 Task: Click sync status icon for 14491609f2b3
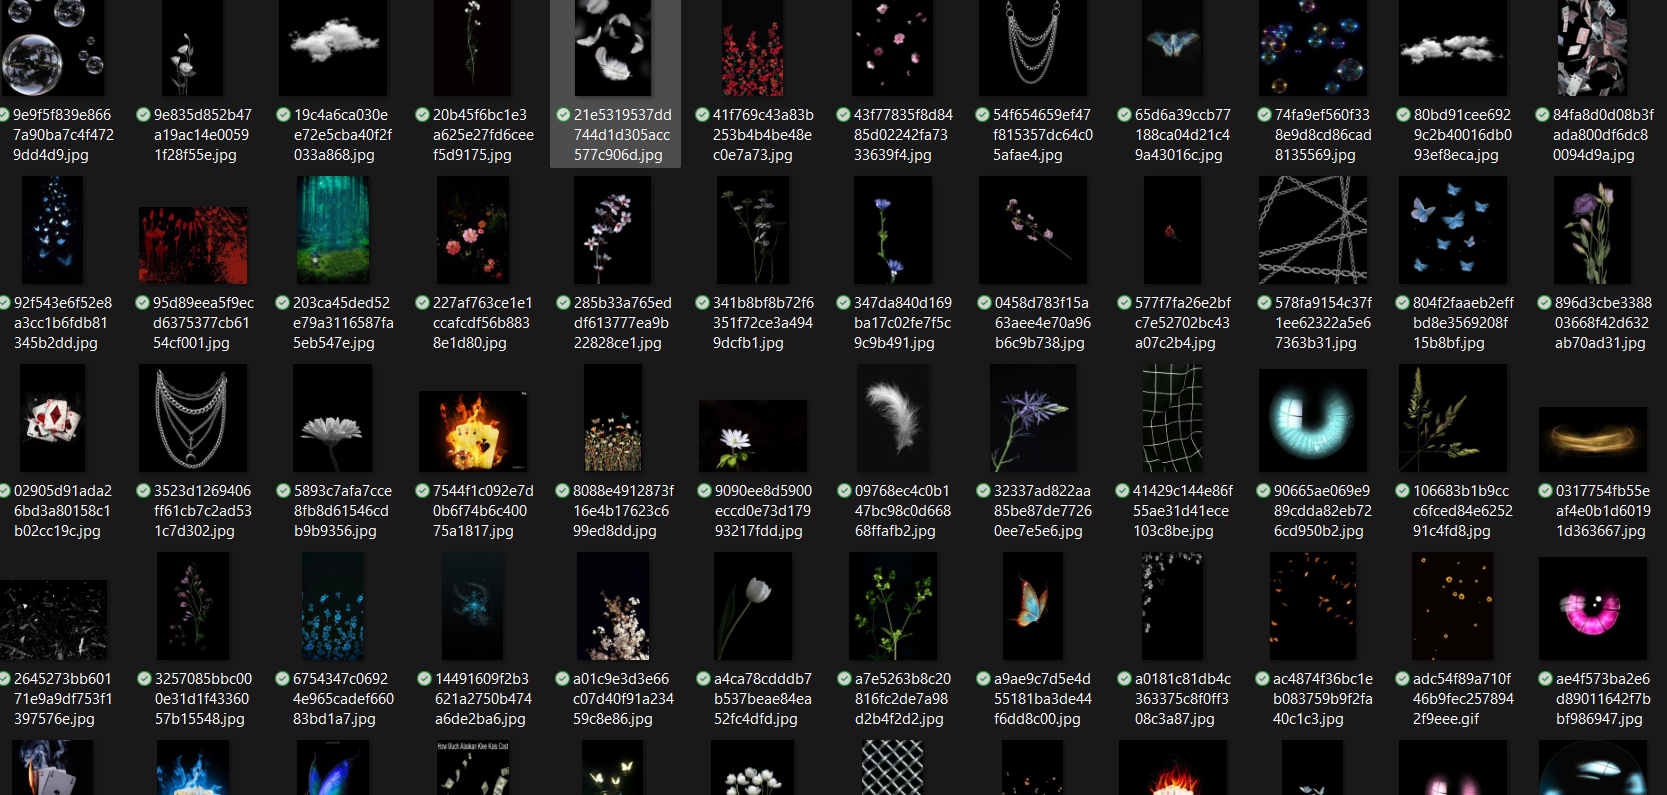click(x=425, y=679)
